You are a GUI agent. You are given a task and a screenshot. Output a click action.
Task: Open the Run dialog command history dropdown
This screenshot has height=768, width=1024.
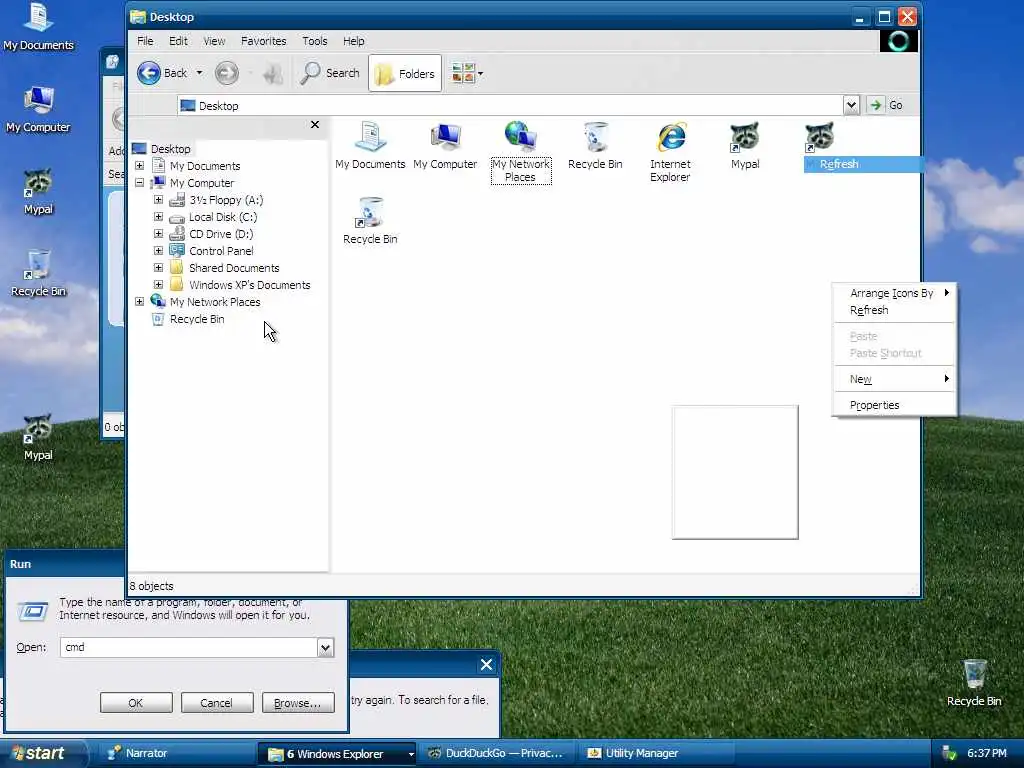click(325, 647)
